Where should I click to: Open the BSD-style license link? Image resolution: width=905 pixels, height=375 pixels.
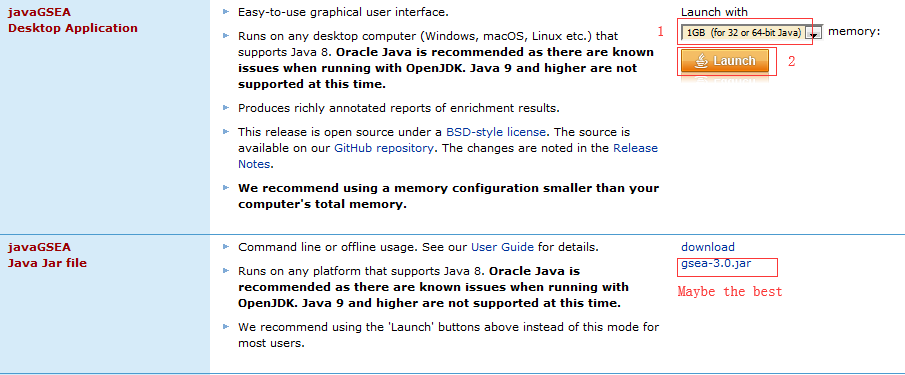coord(492,132)
